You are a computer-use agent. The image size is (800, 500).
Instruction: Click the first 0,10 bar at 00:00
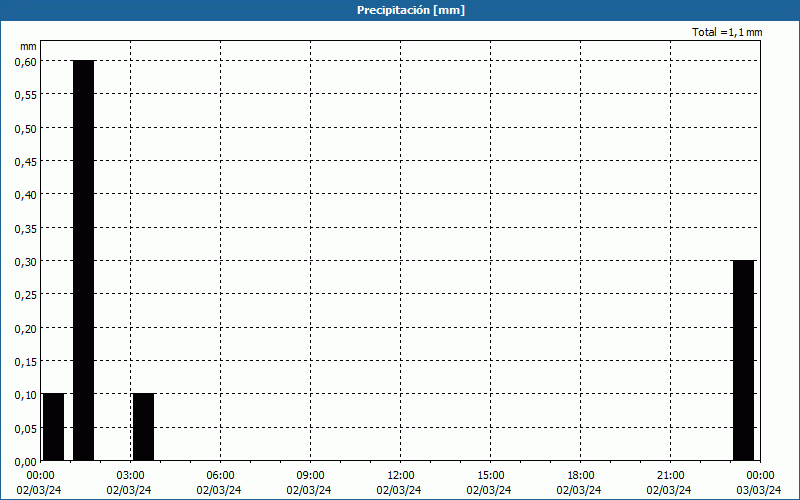tap(54, 427)
